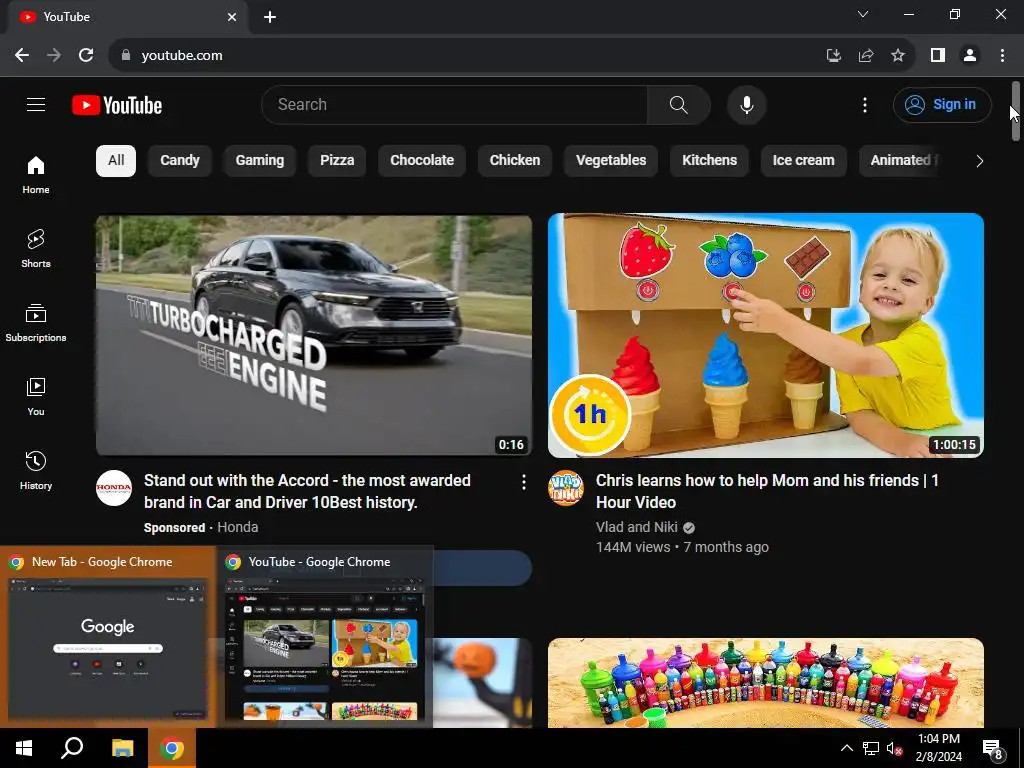
Task: Select the Gaming filter chip
Action: pyautogui.click(x=259, y=161)
